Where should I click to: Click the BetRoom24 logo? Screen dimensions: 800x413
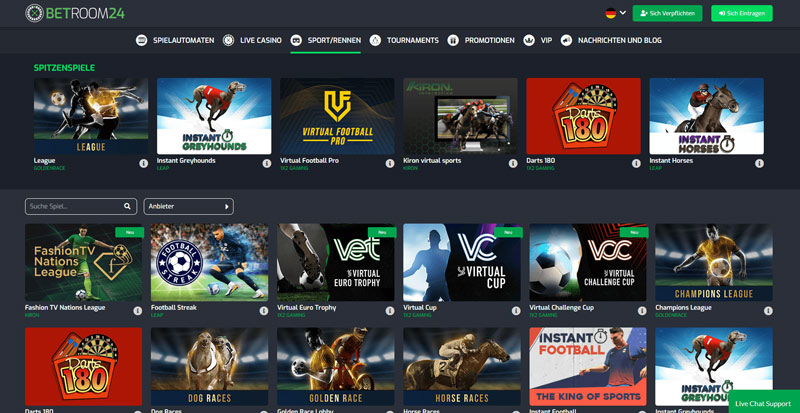75,13
